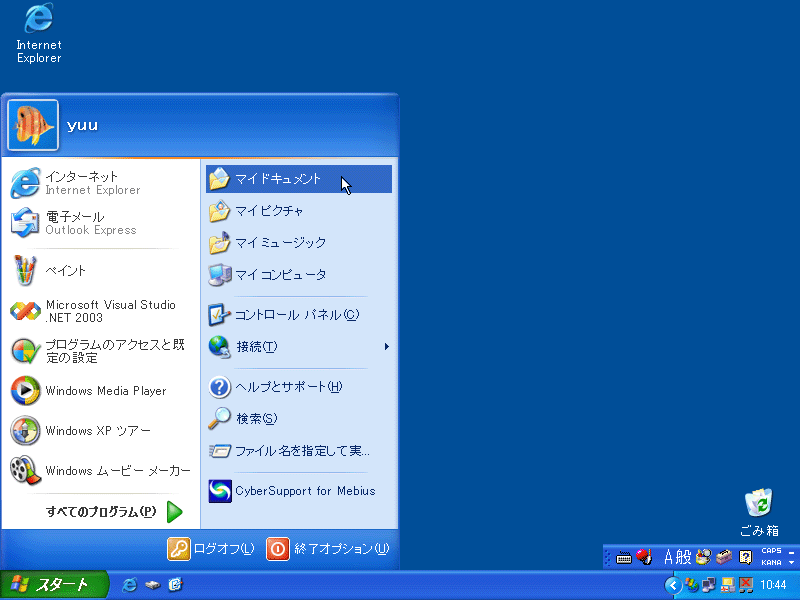This screenshot has height=600, width=800.
Task: Launch CyberSupport for Mebius
Action: (299, 491)
